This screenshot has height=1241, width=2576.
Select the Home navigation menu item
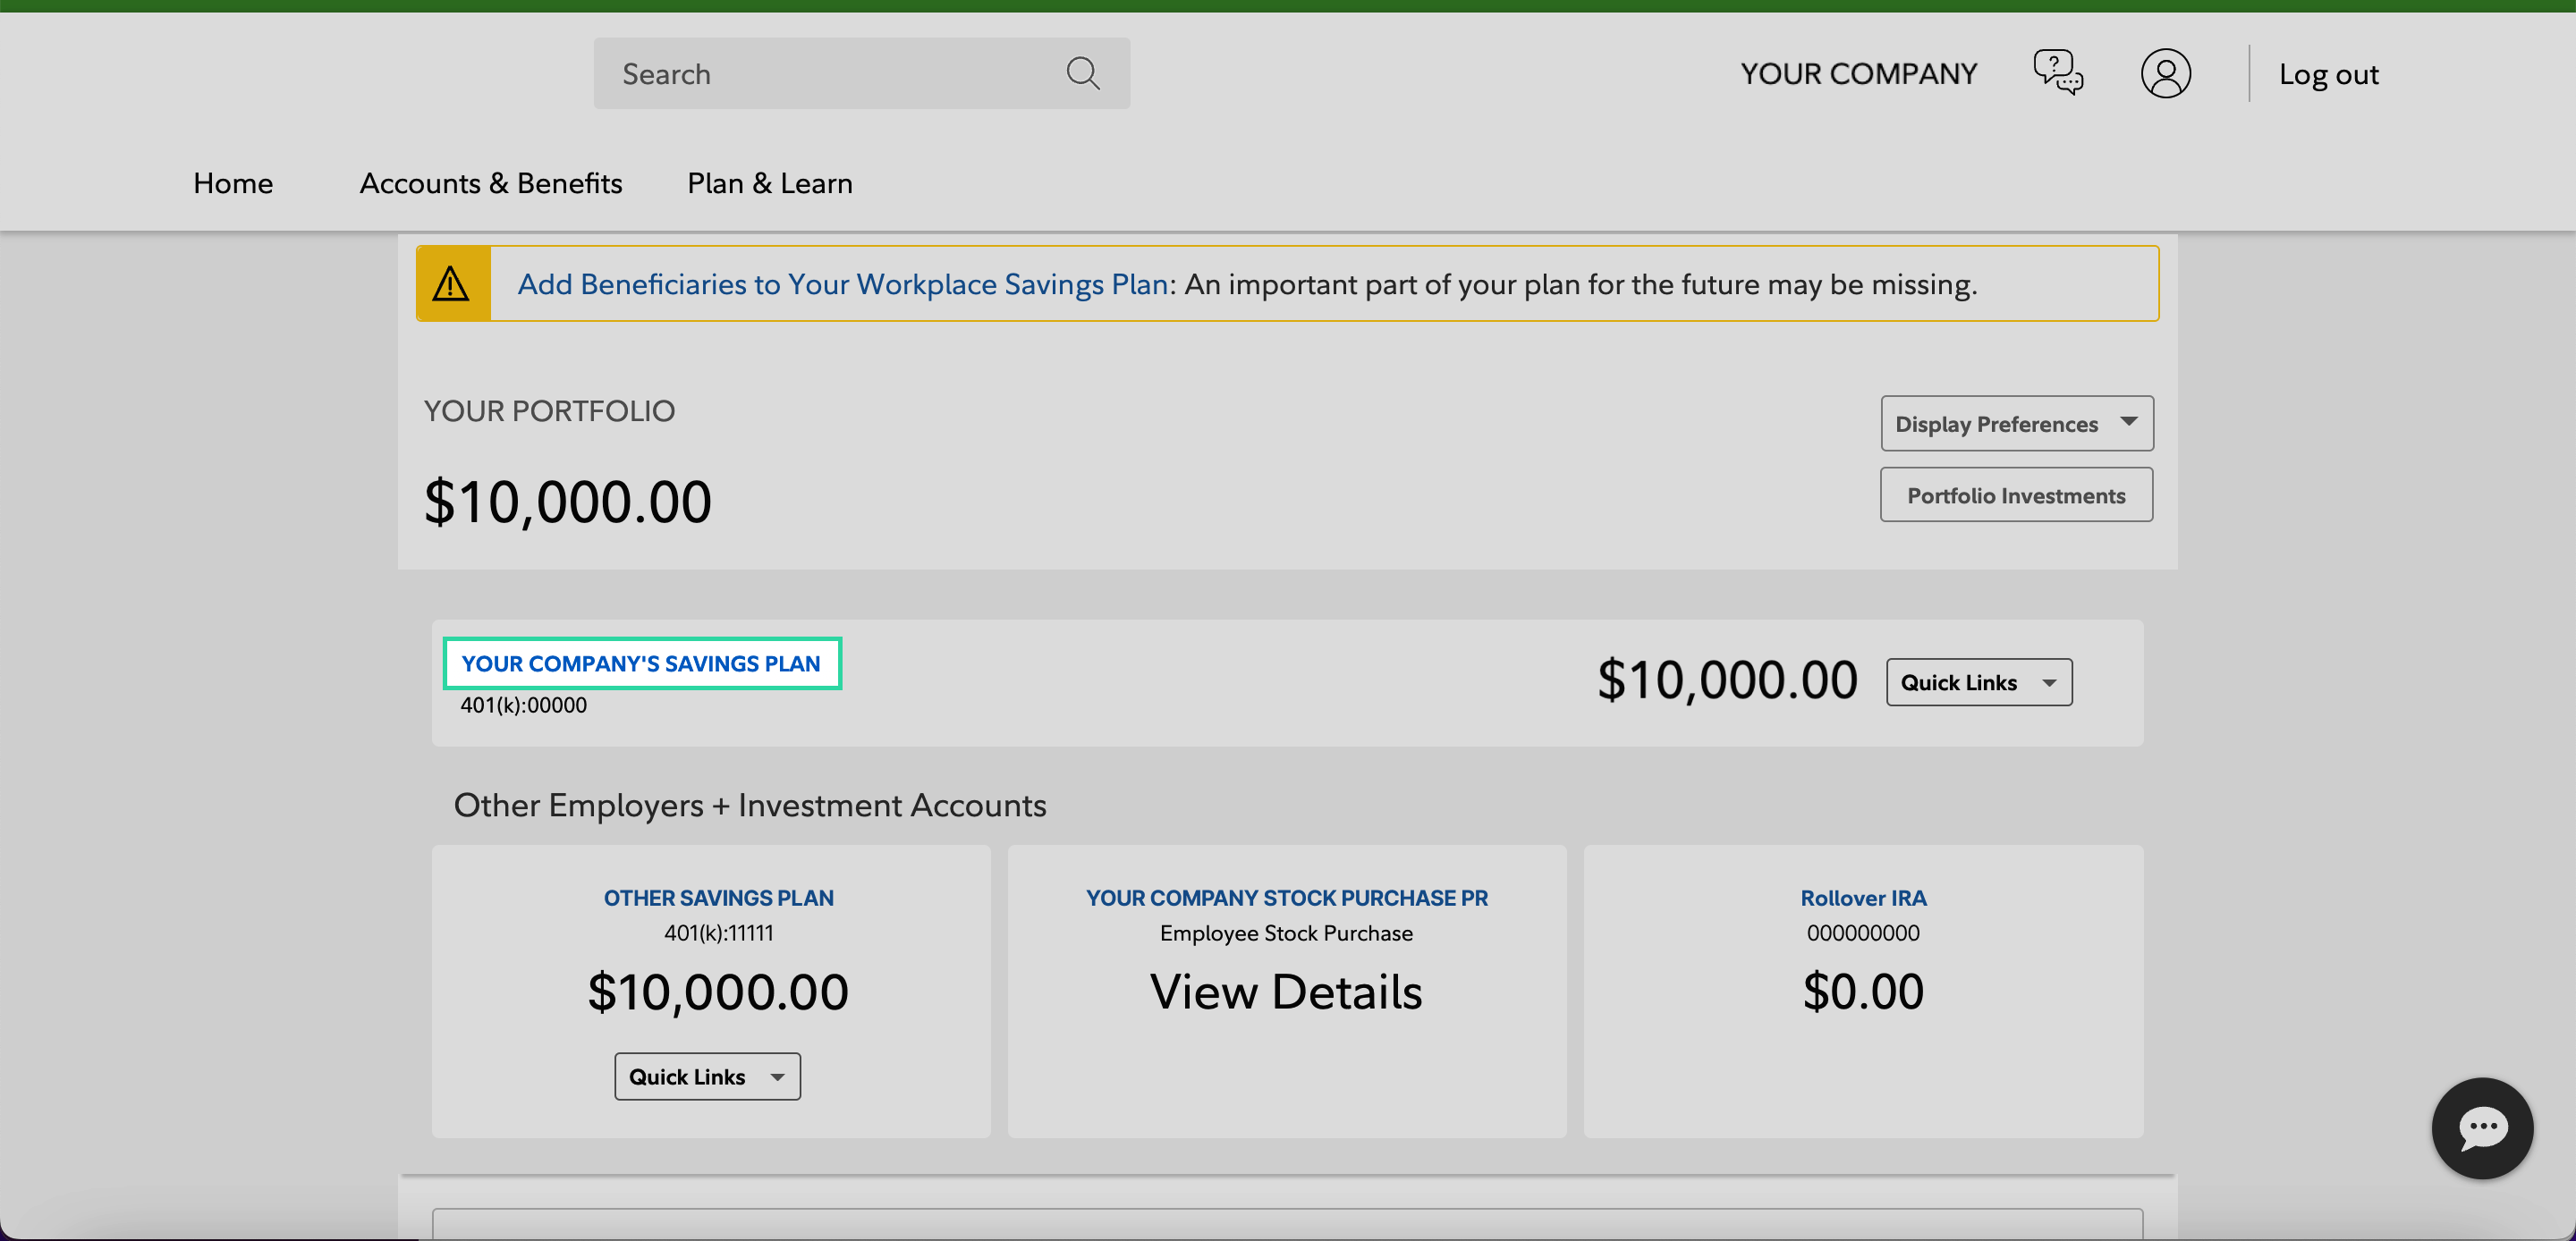(232, 182)
